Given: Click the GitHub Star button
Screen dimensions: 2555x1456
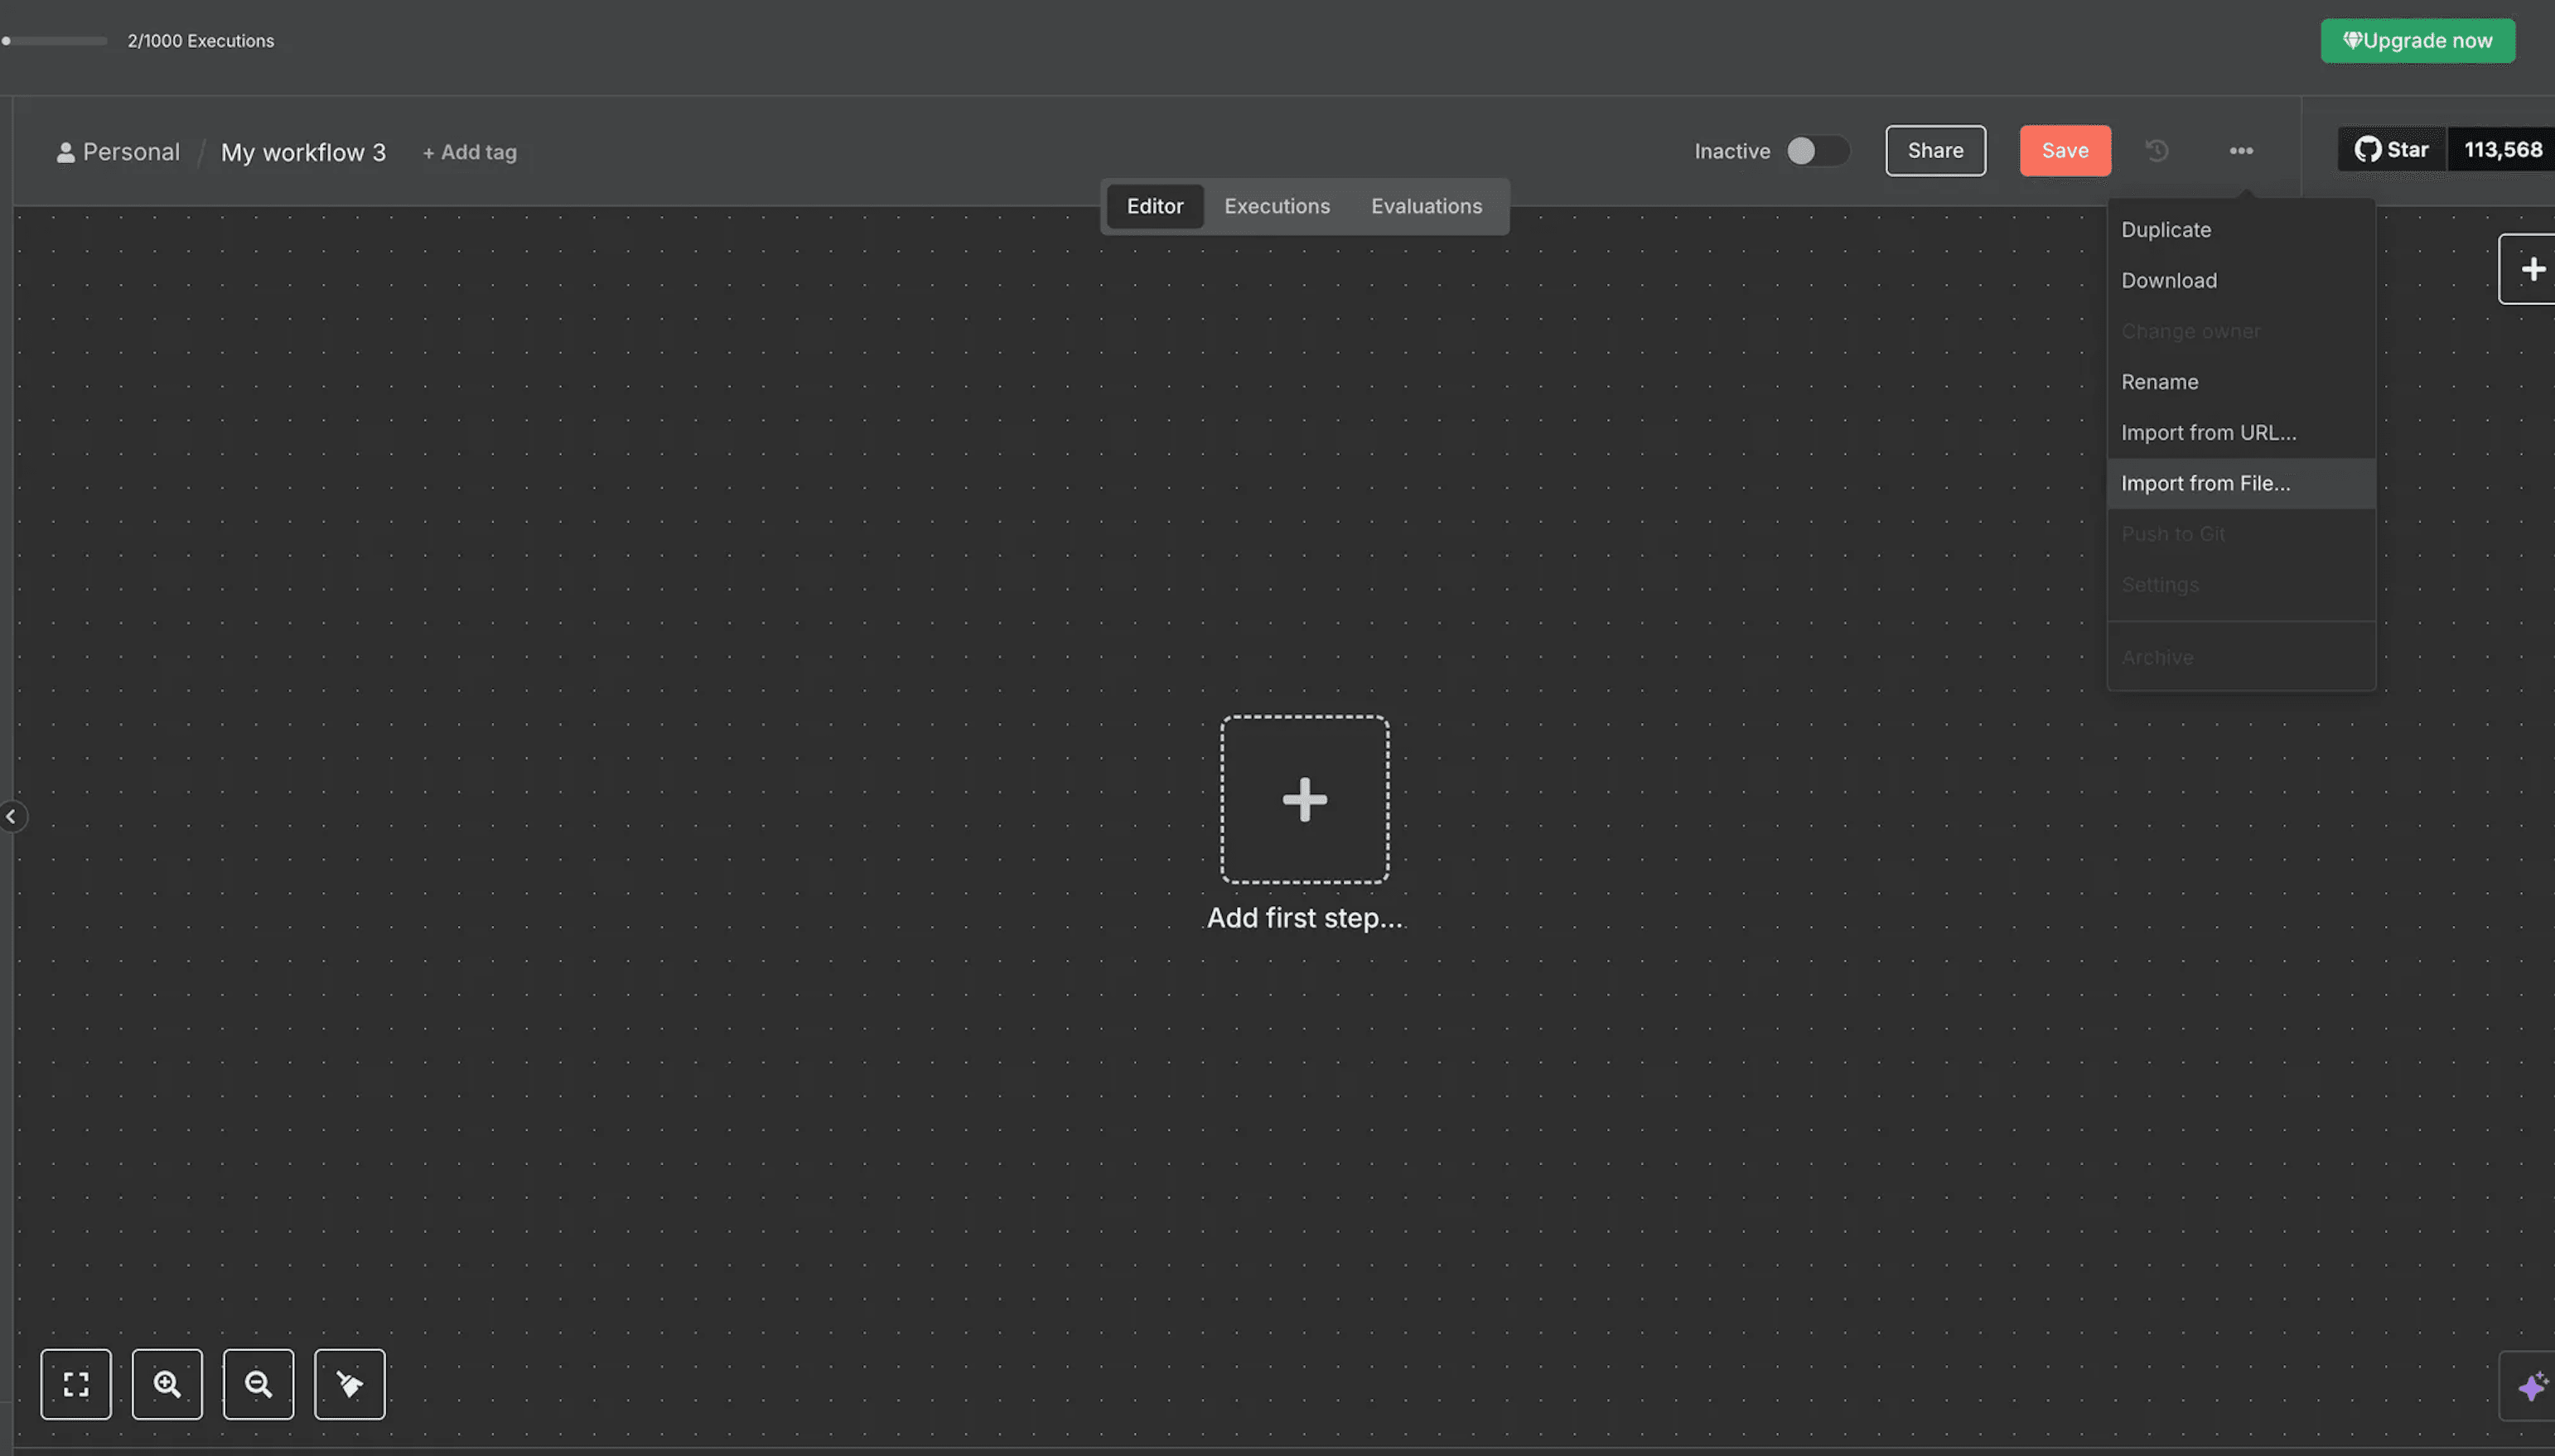Looking at the screenshot, I should pos(2392,150).
